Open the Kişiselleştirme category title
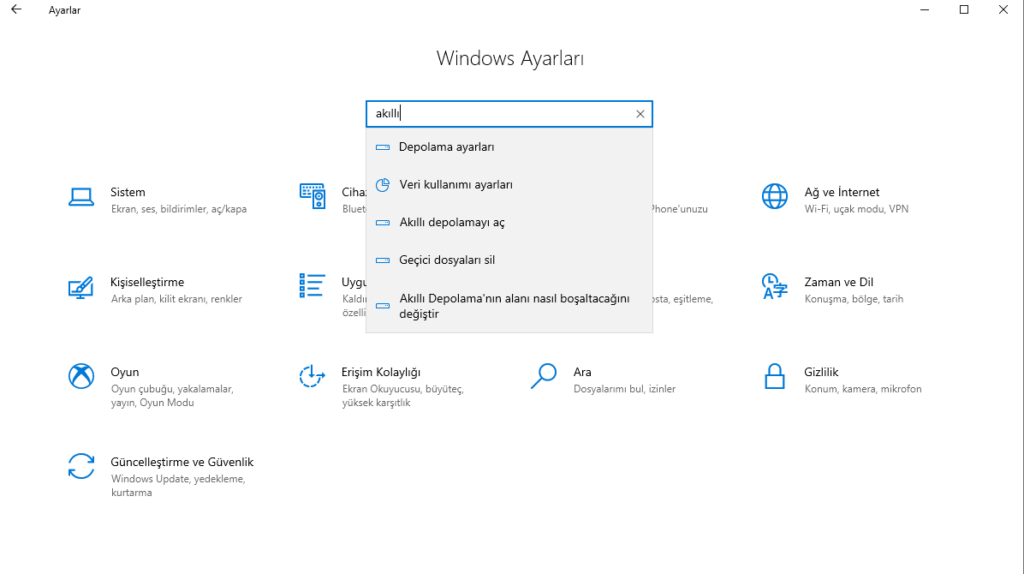 click(x=147, y=282)
